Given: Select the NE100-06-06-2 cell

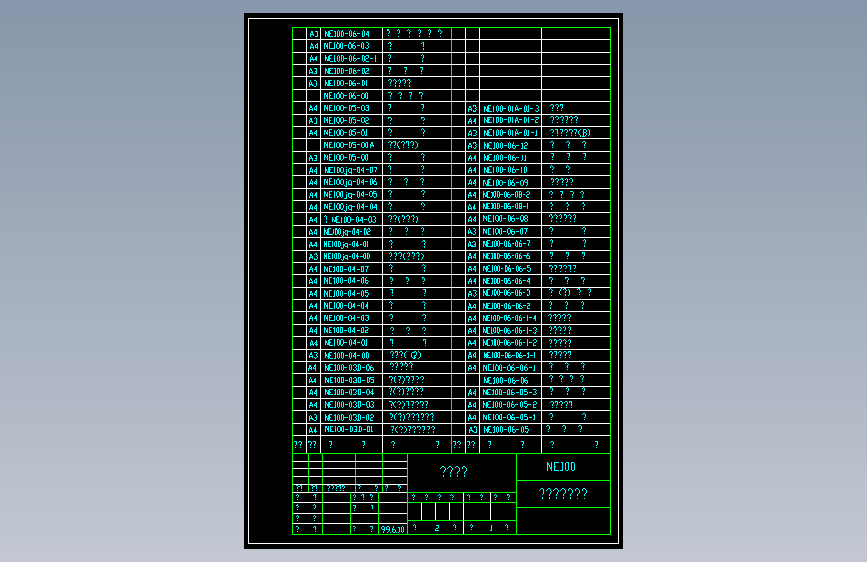Looking at the screenshot, I should point(510,306).
